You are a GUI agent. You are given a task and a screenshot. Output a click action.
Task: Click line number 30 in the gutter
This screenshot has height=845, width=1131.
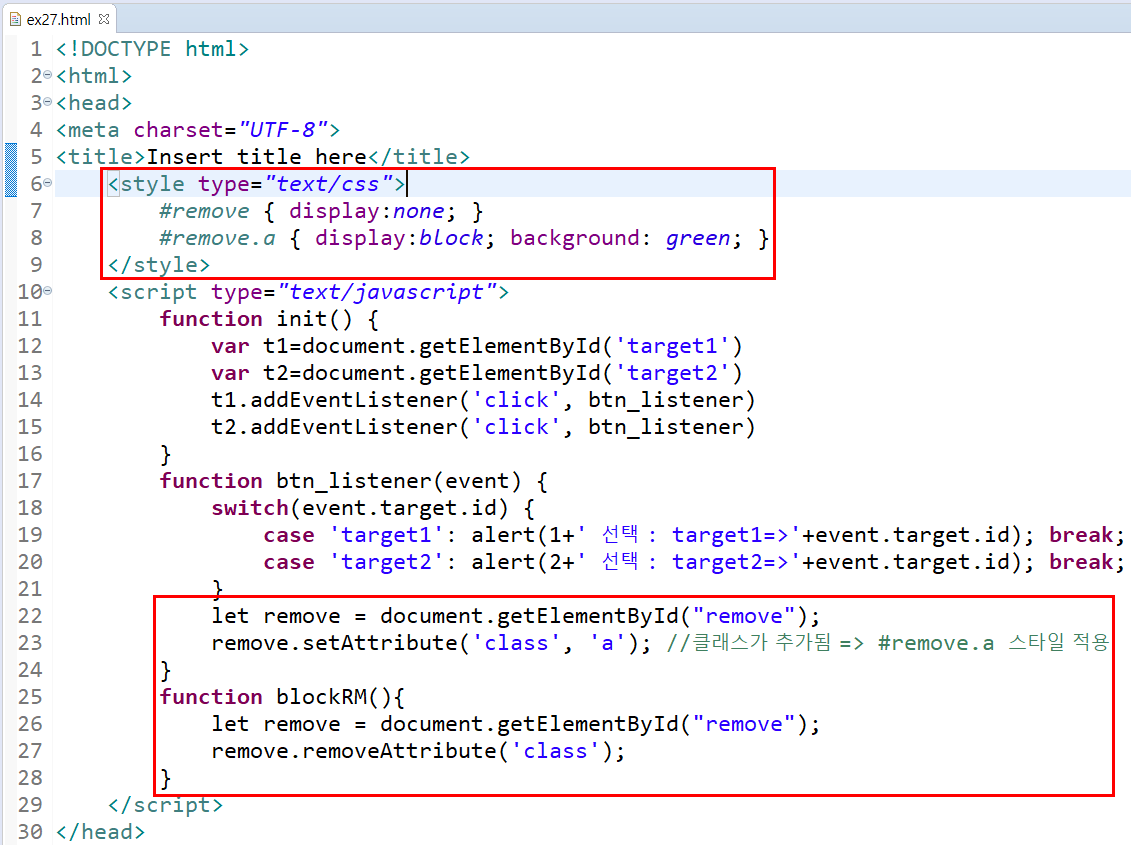pos(30,831)
